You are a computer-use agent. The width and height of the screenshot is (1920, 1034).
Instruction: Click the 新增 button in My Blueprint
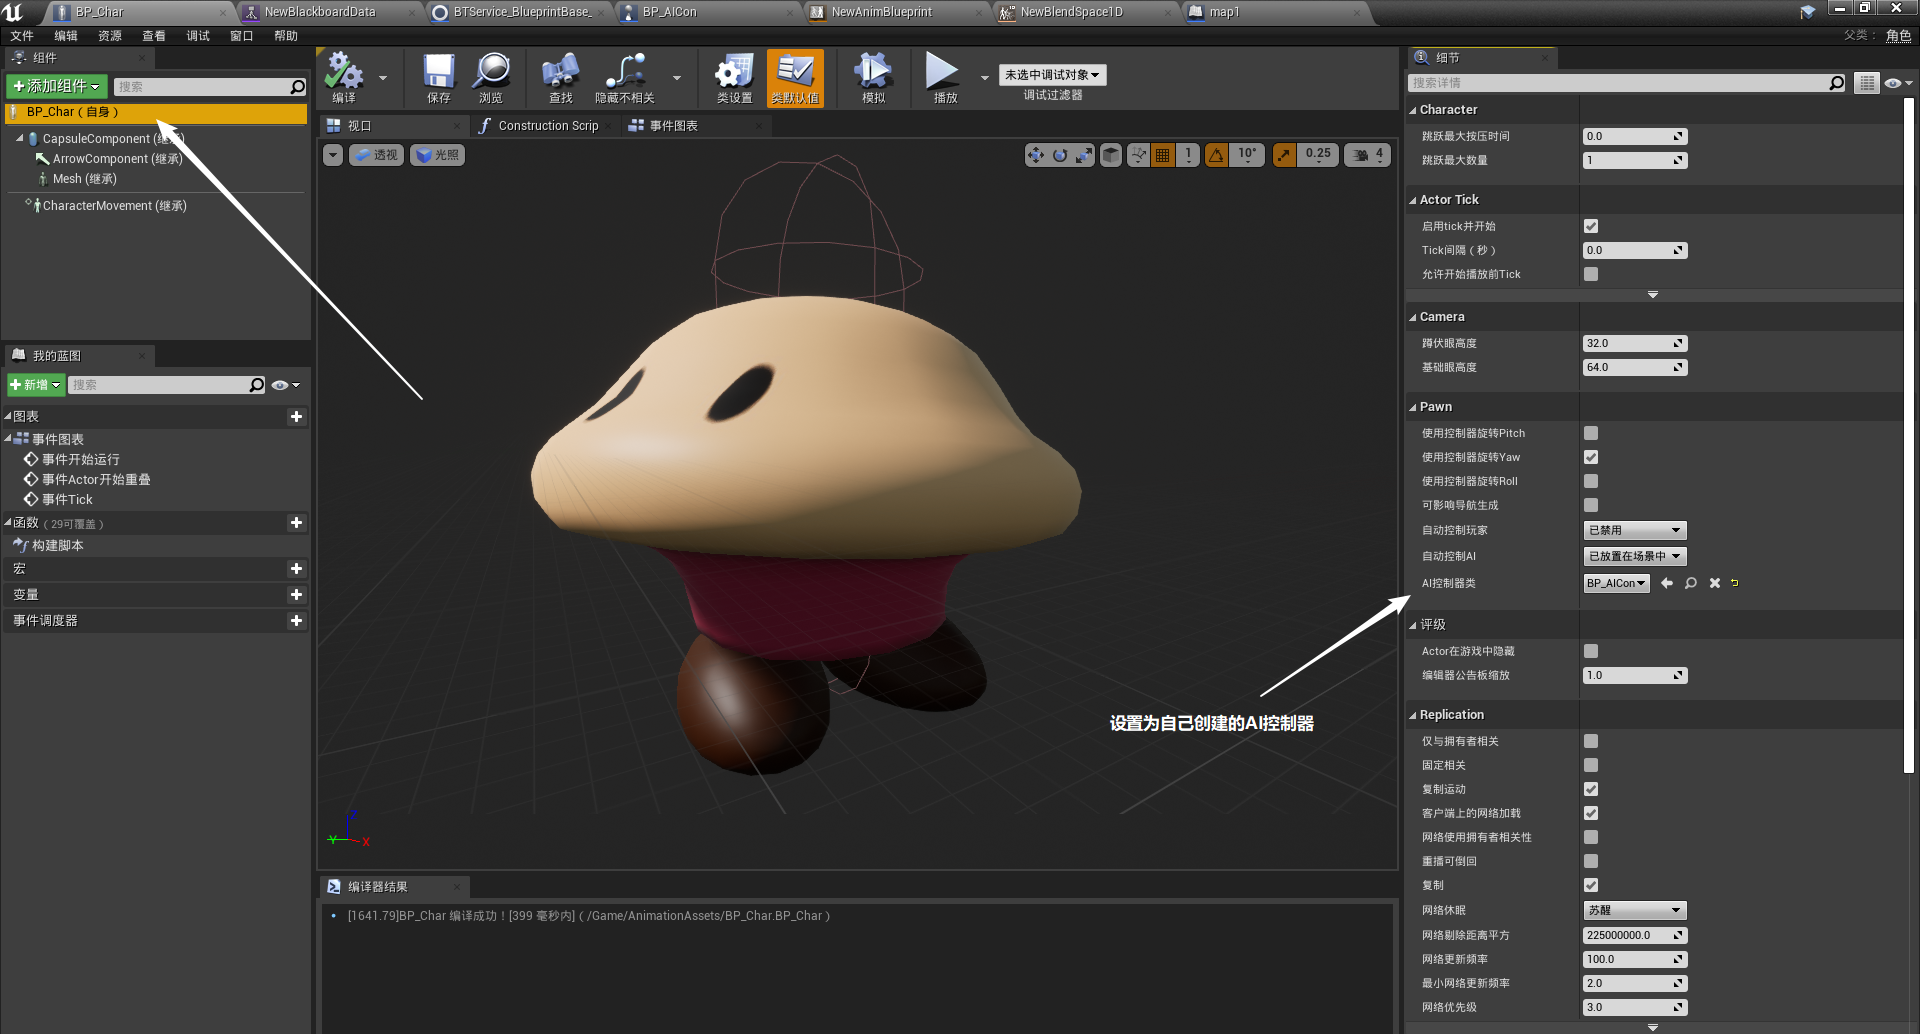click(x=36, y=385)
